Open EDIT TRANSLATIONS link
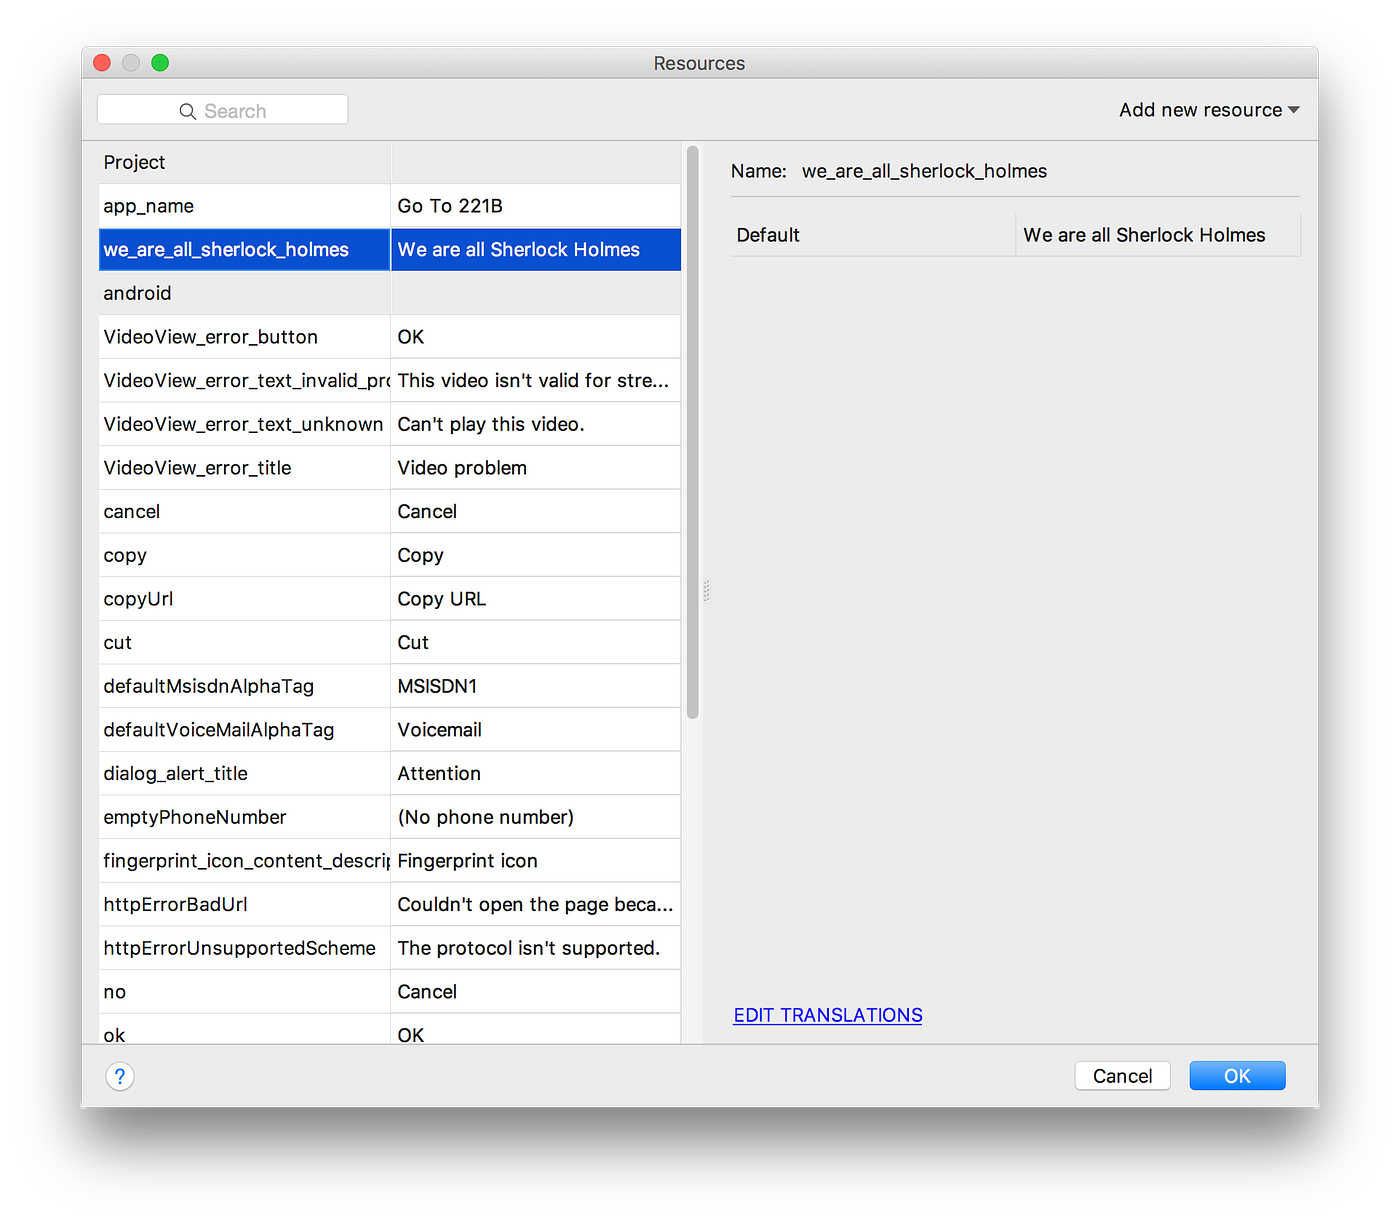 pos(827,1015)
